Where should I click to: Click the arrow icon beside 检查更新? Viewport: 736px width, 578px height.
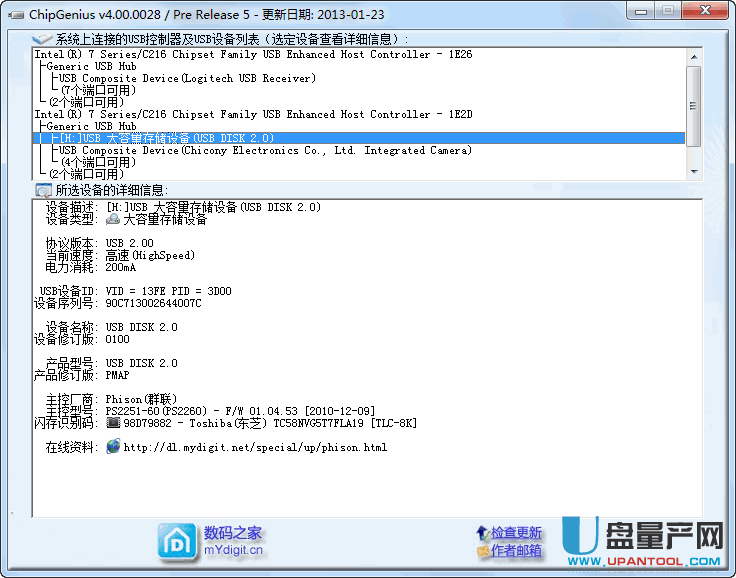[483, 533]
